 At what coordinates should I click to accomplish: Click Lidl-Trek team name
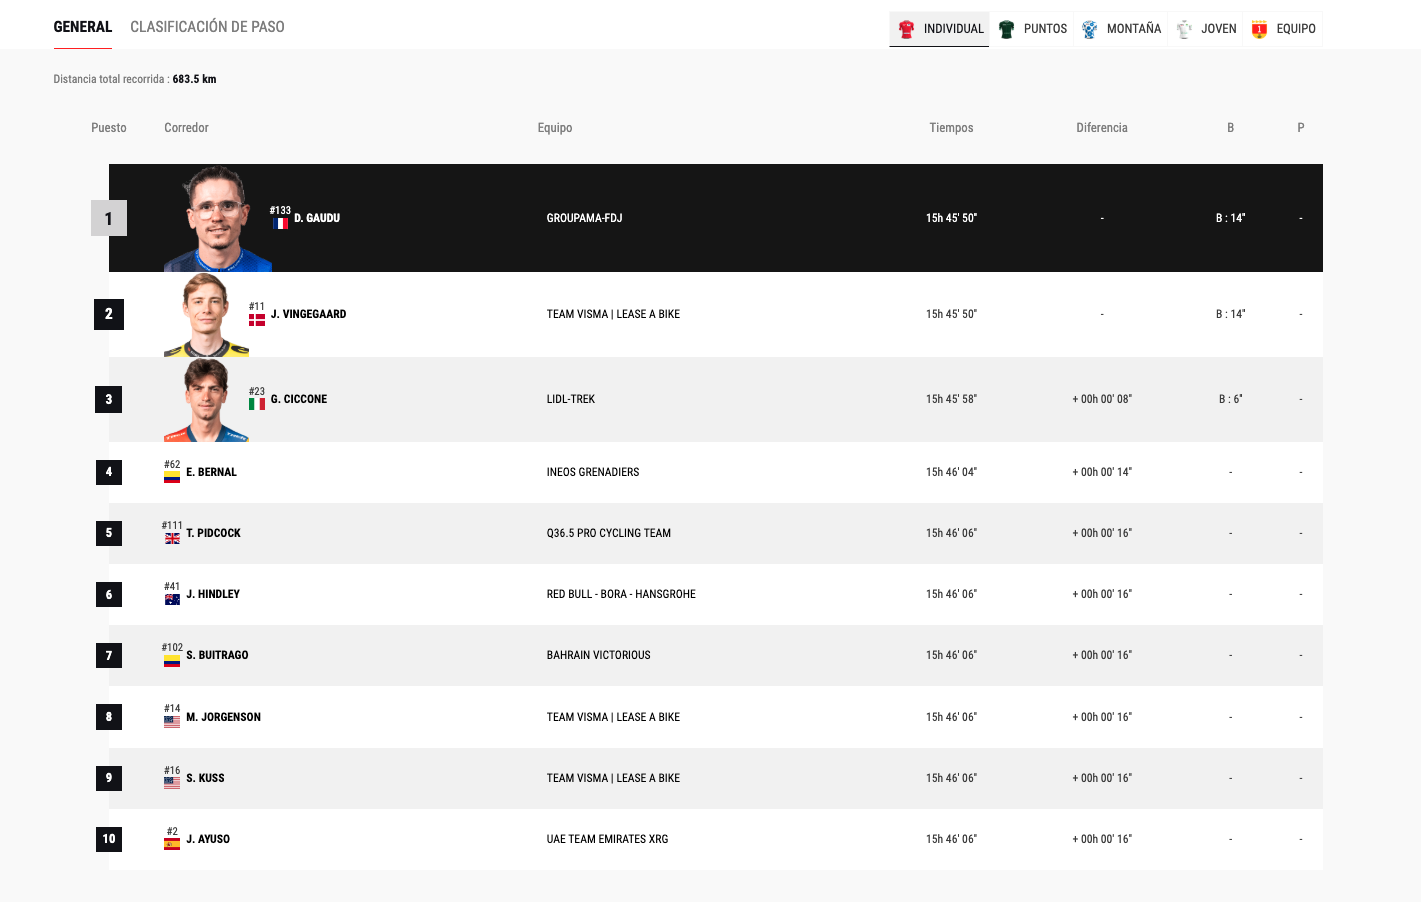(570, 399)
